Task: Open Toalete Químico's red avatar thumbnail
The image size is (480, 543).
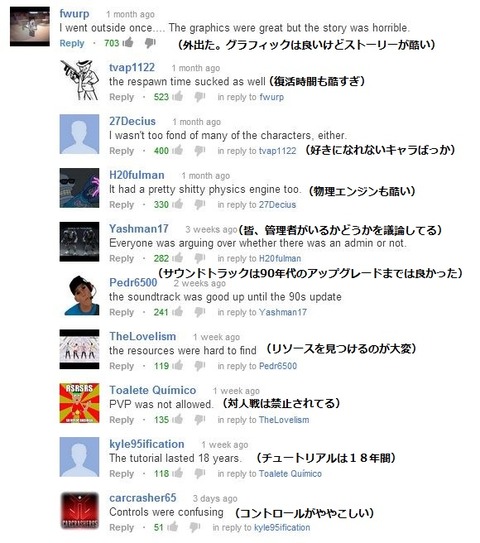Action: [79, 403]
